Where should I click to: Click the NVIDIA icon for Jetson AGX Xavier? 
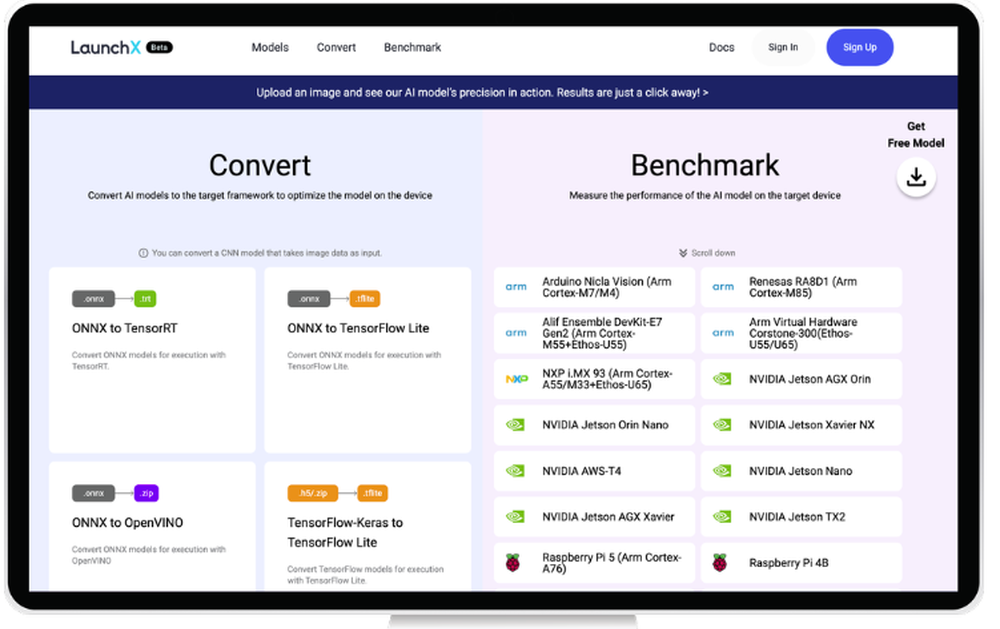[x=515, y=517]
